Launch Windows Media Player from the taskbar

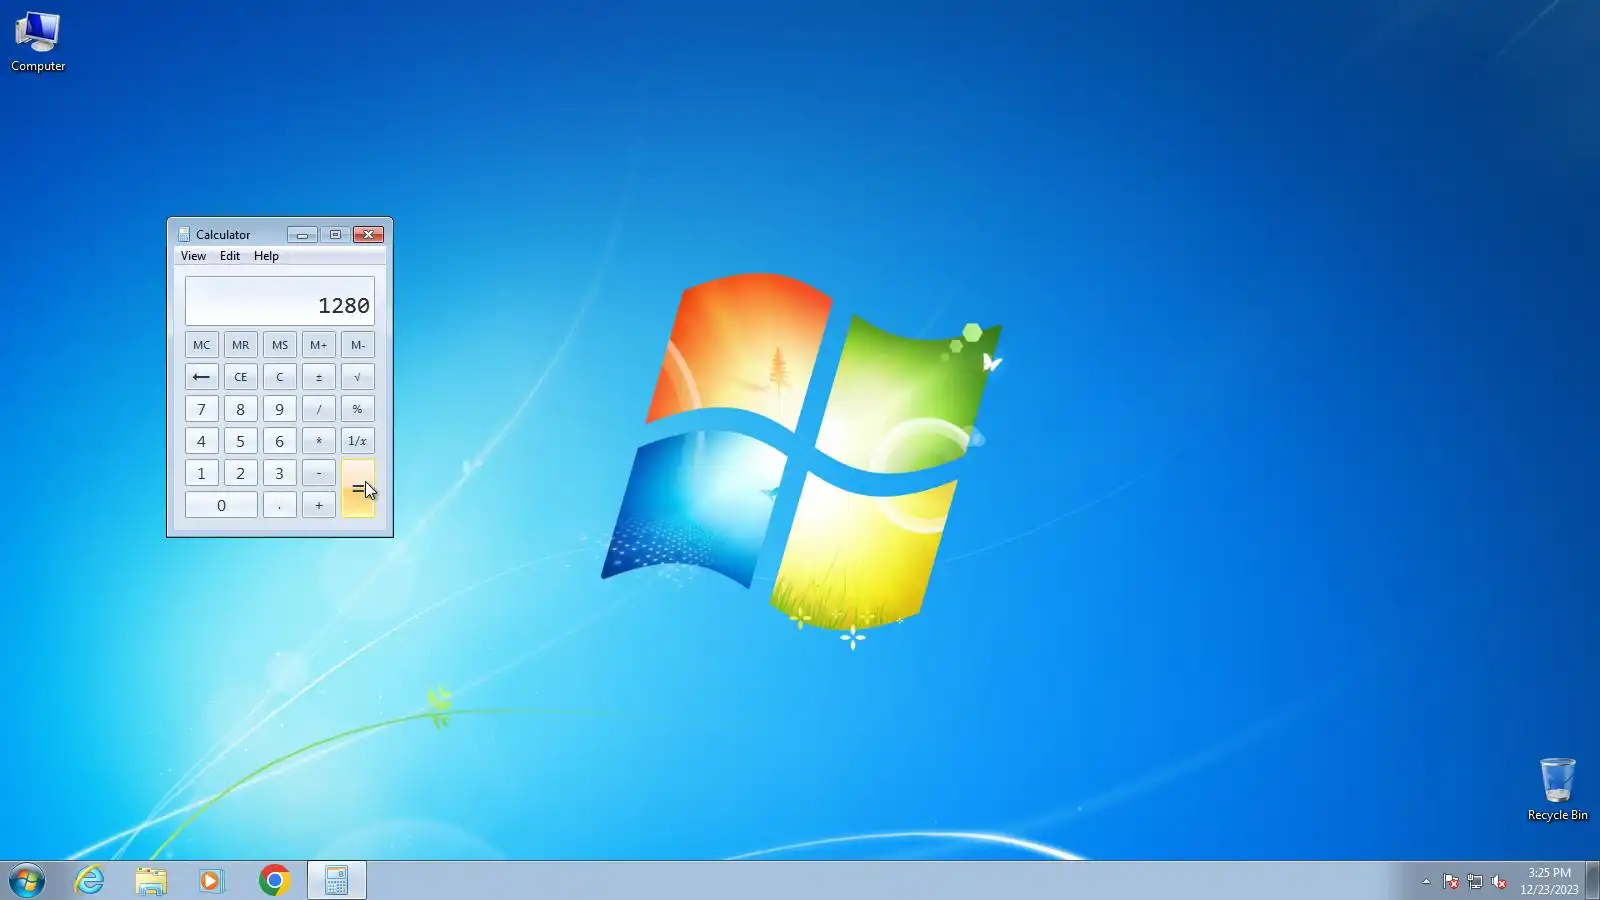(211, 880)
